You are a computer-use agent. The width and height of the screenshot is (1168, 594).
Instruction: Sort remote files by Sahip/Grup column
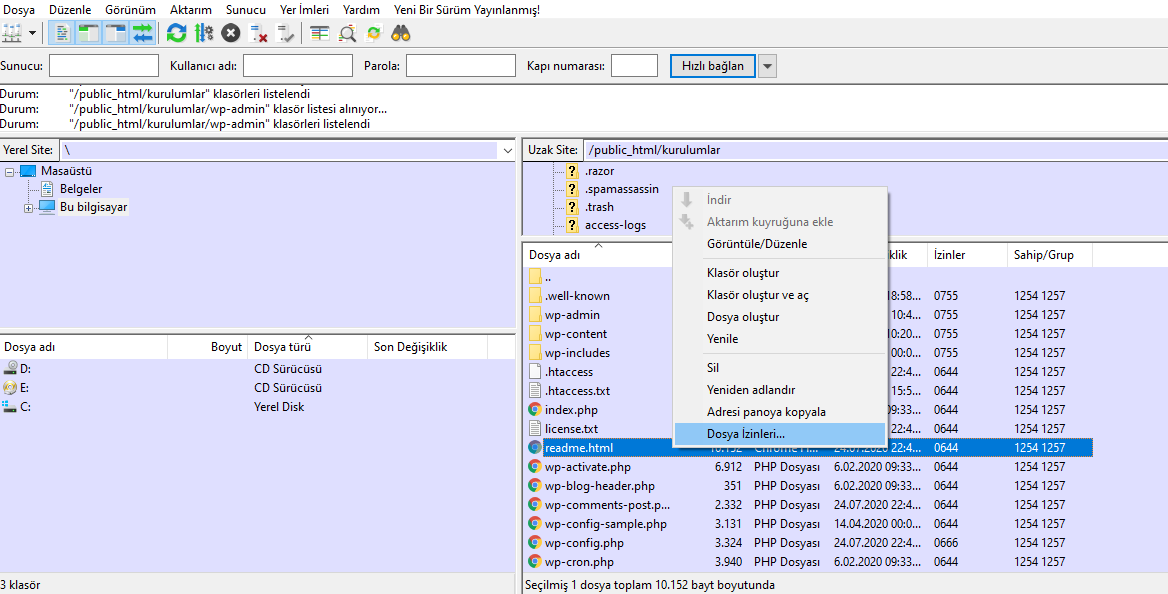(x=1050, y=255)
